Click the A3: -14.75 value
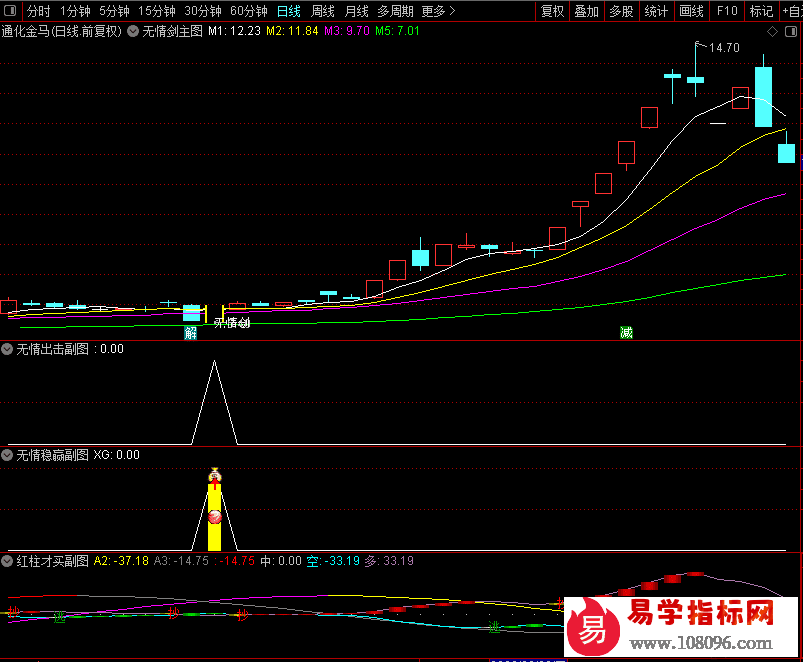Screen dimensions: 803x662 pyautogui.click(x=181, y=561)
